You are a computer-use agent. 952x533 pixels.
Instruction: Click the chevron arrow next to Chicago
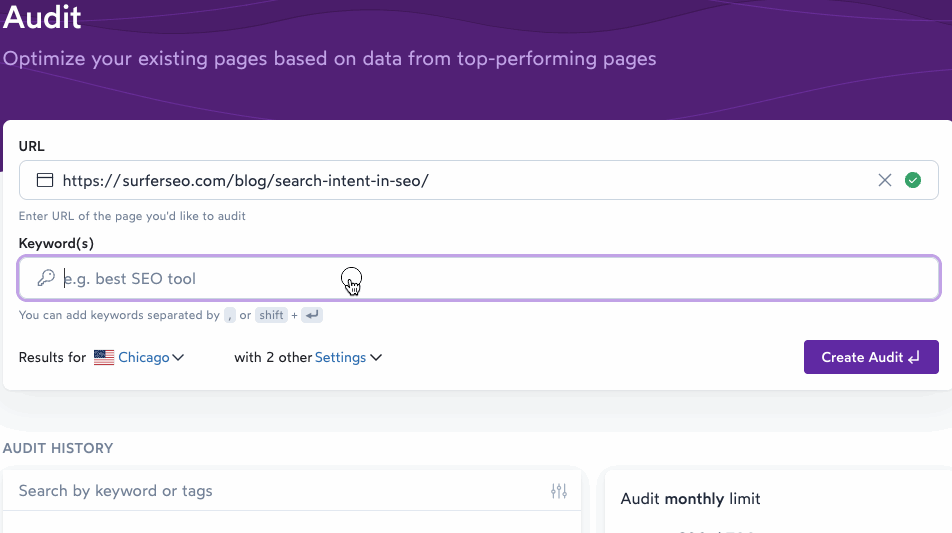click(x=178, y=358)
